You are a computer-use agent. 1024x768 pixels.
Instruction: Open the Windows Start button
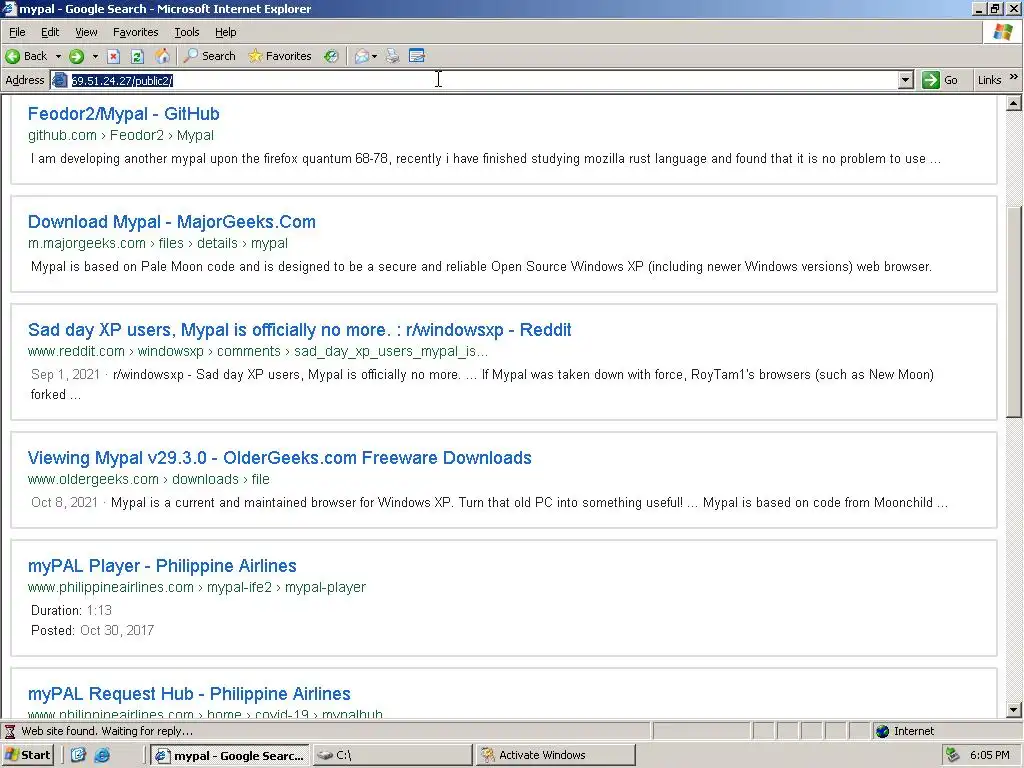click(x=27, y=755)
